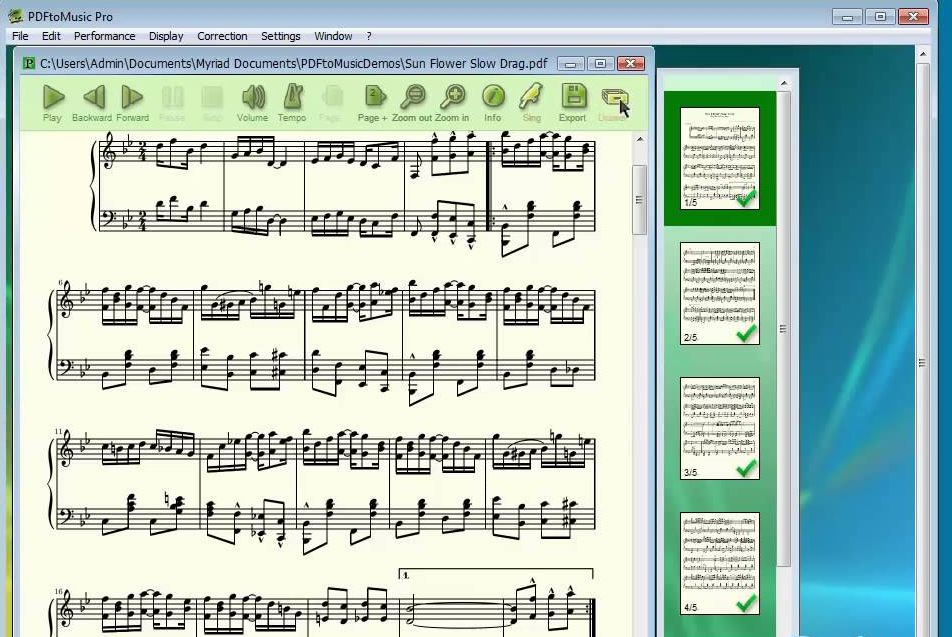Click measure number 16 in score
Image resolution: width=952 pixels, height=637 pixels.
click(58, 591)
